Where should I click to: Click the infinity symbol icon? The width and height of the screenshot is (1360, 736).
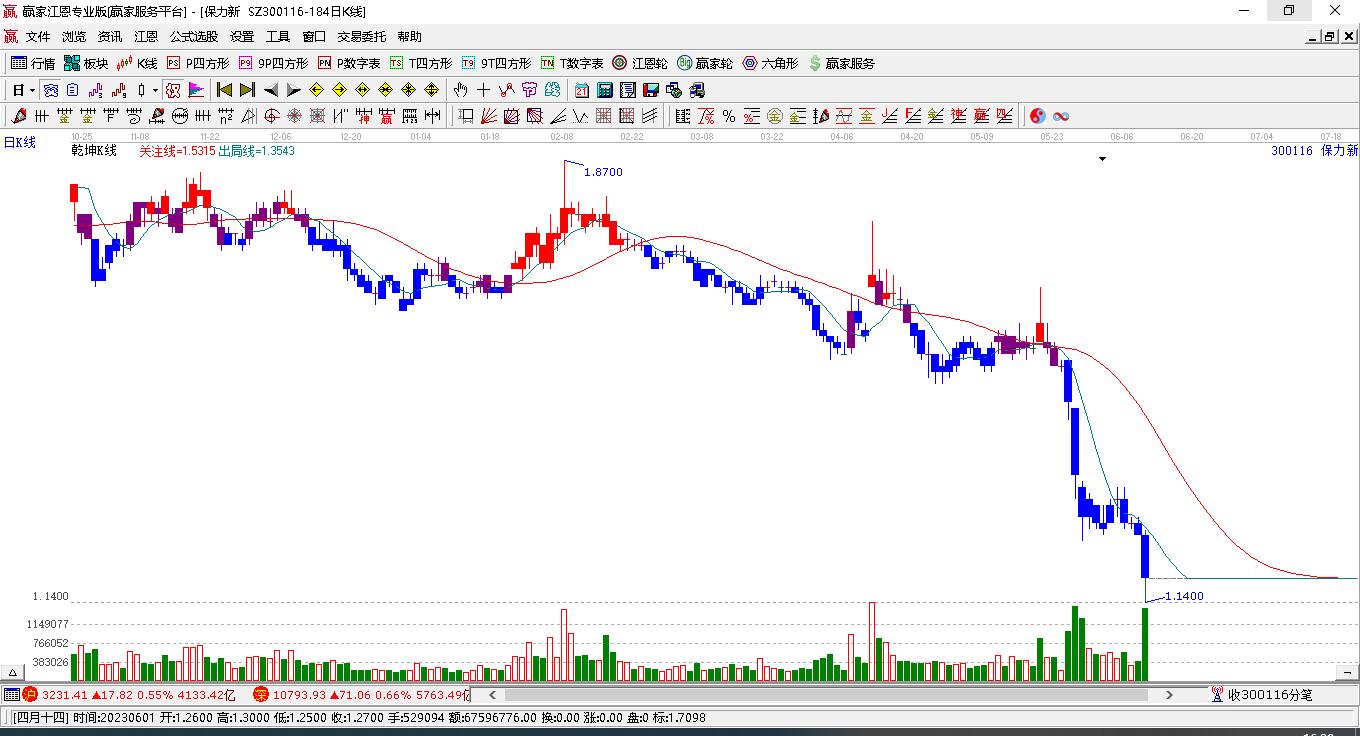[x=1060, y=116]
